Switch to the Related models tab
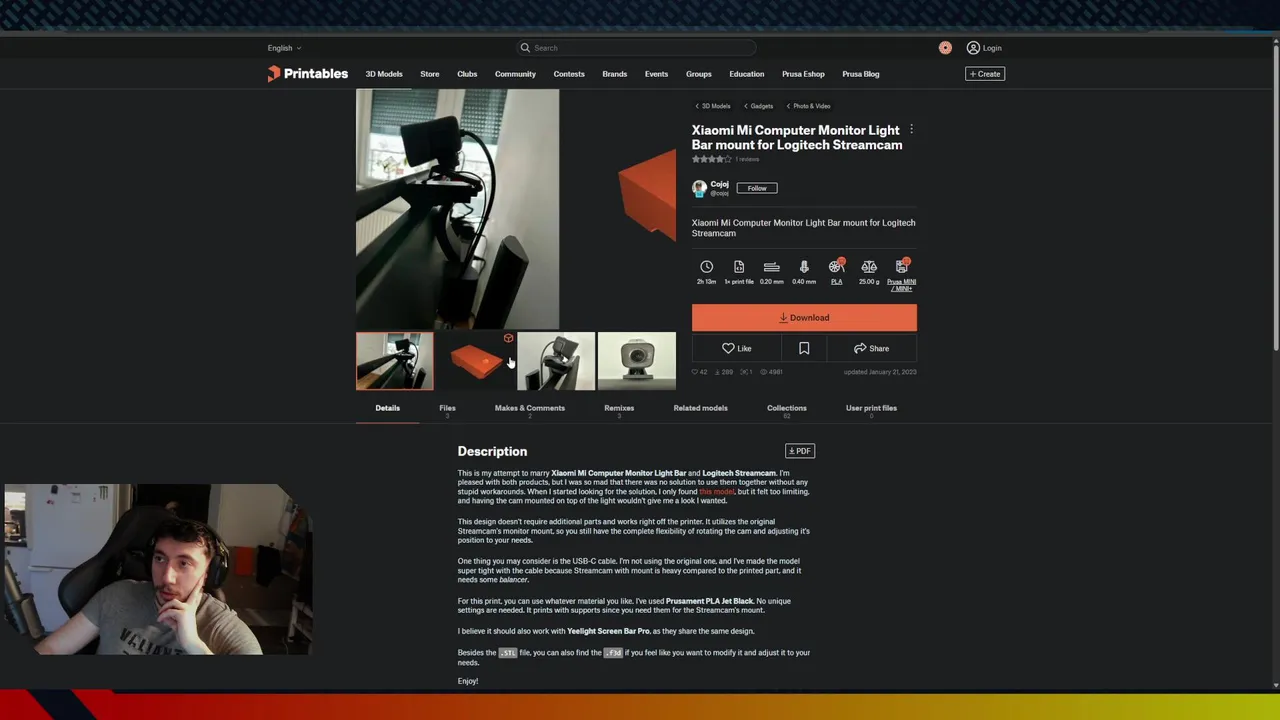1280x720 pixels. (x=700, y=408)
